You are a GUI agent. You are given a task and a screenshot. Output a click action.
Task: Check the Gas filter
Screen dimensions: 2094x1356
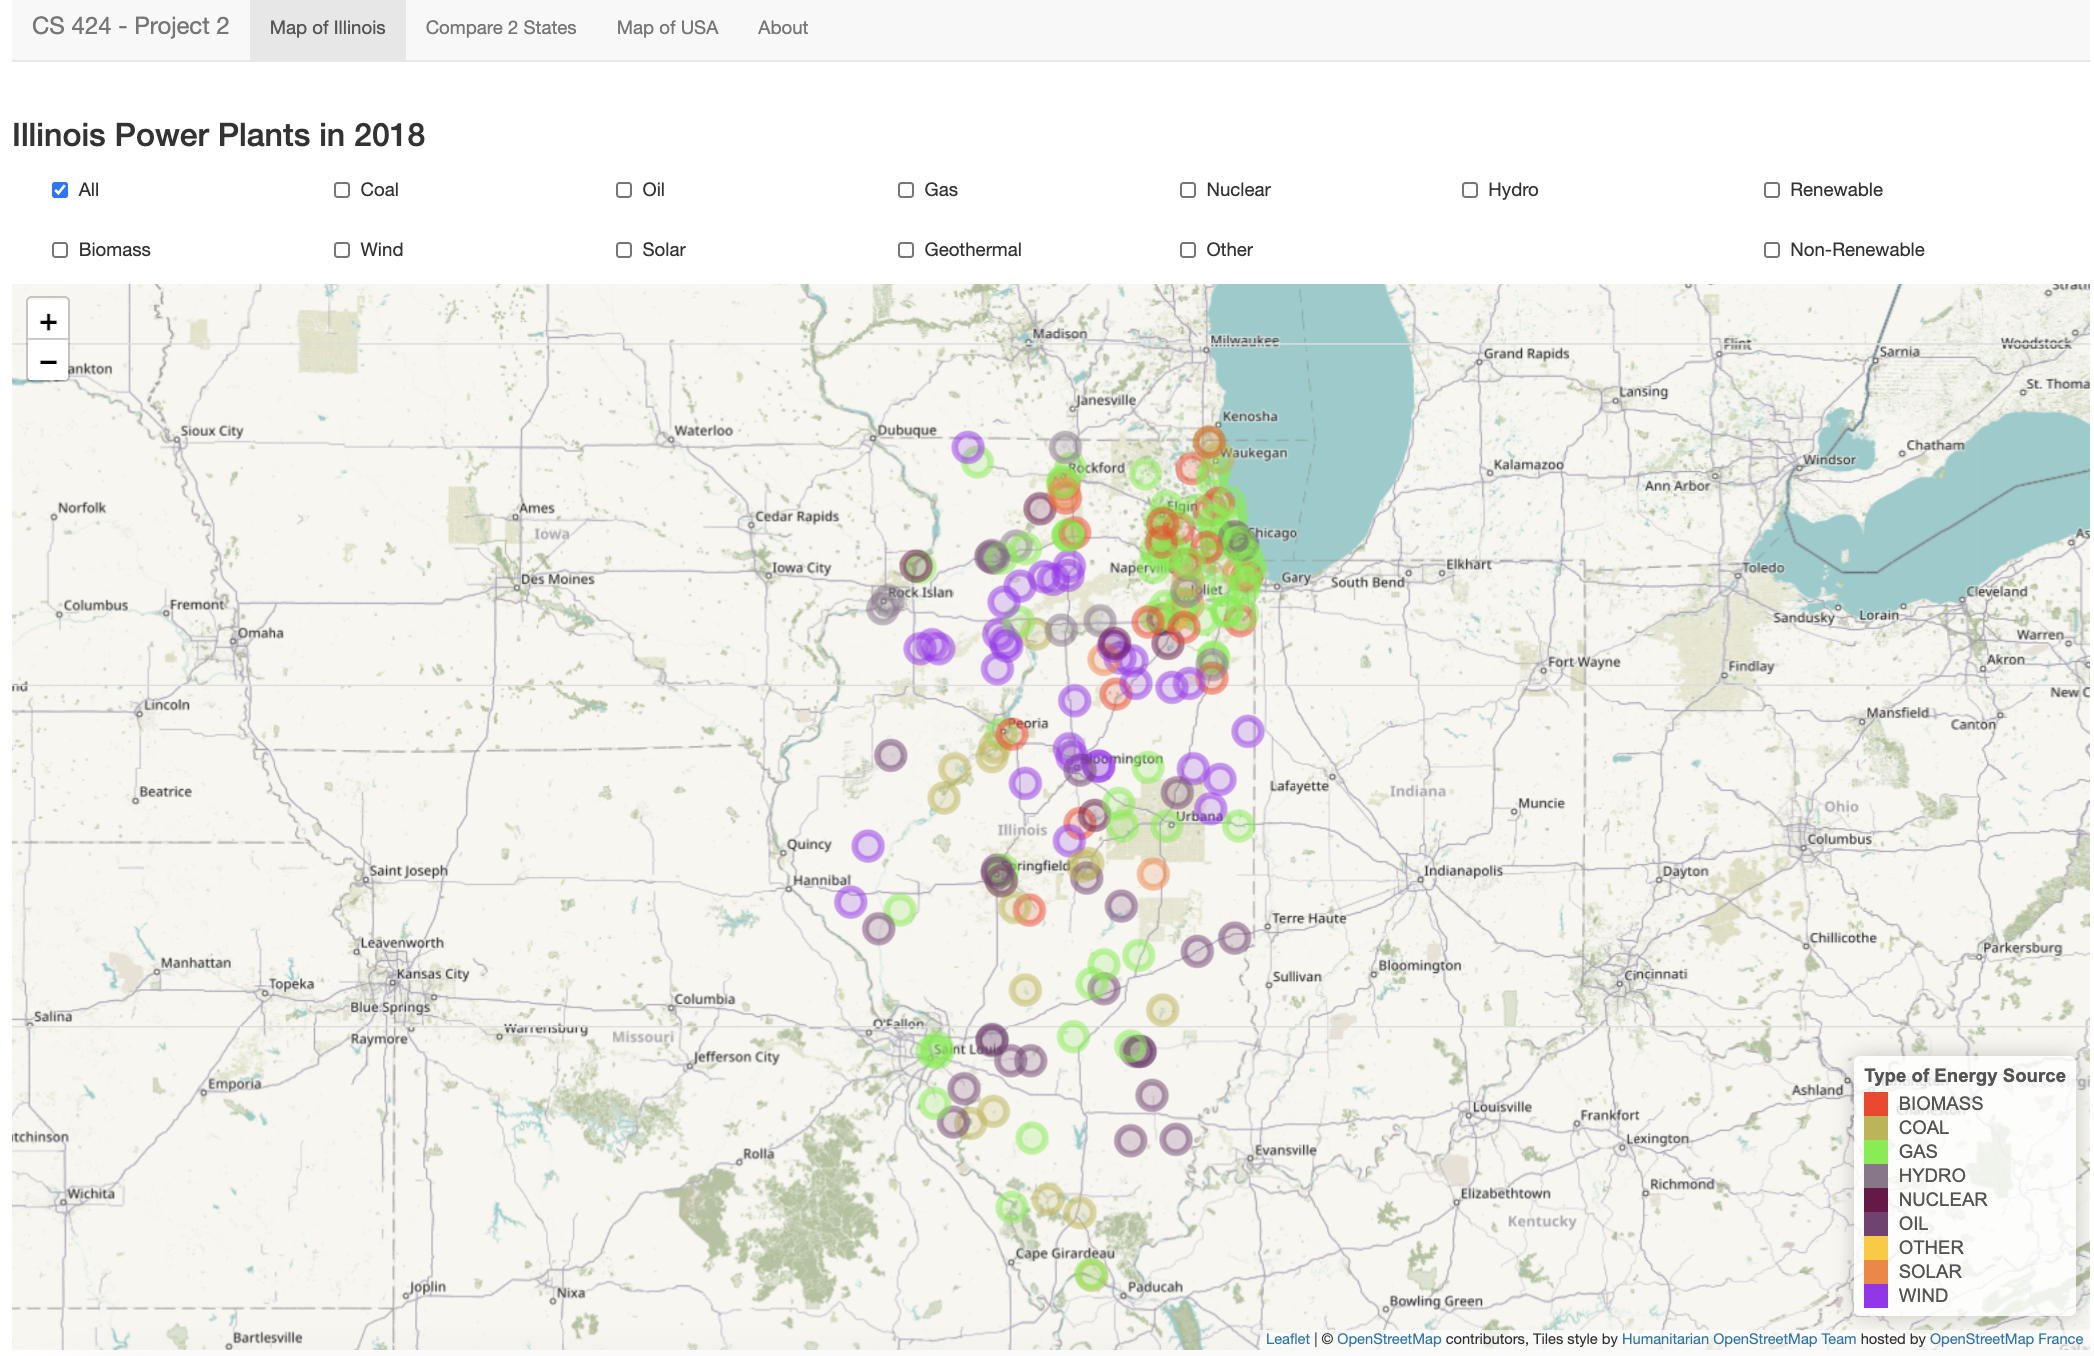coord(906,190)
